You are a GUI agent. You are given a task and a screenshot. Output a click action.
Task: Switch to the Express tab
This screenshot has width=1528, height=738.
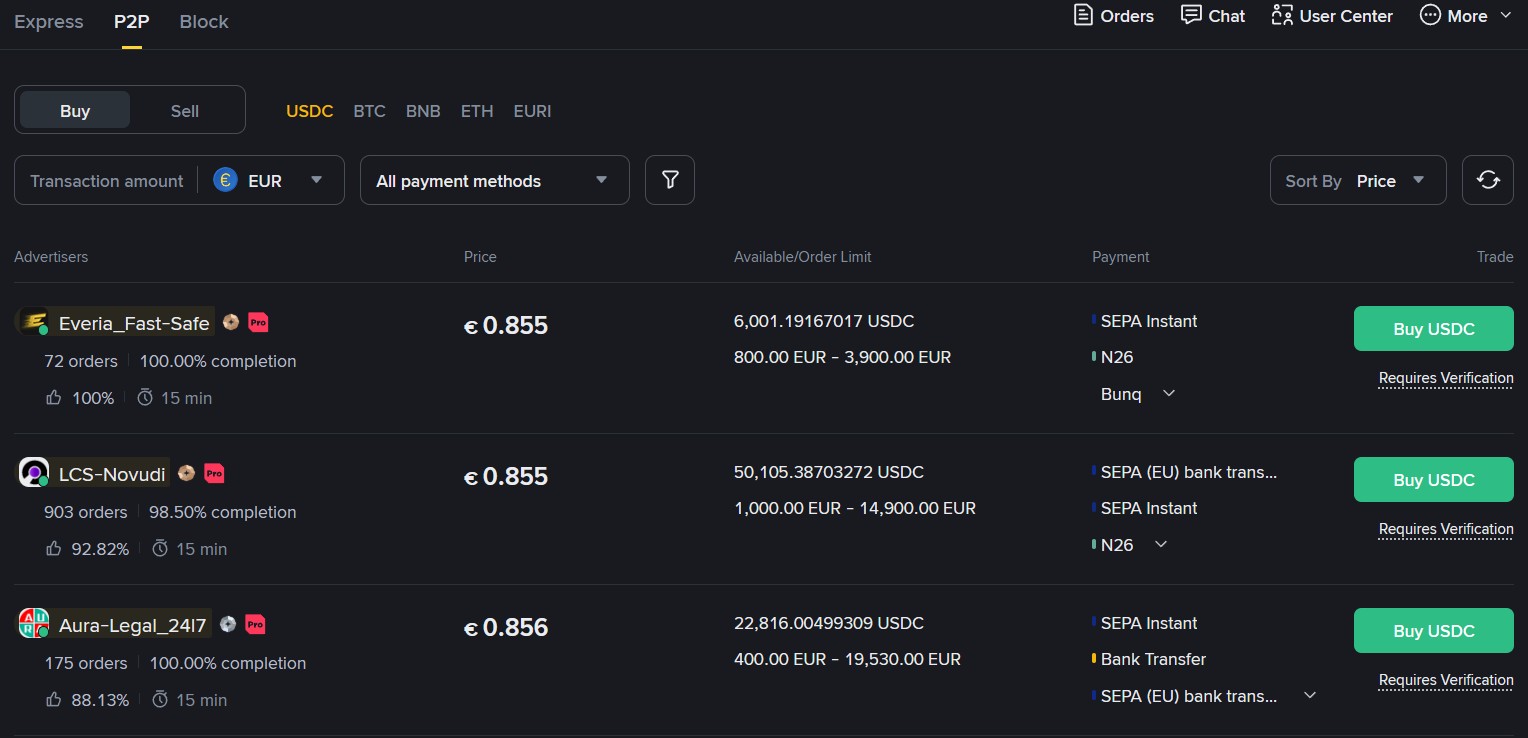[x=49, y=21]
